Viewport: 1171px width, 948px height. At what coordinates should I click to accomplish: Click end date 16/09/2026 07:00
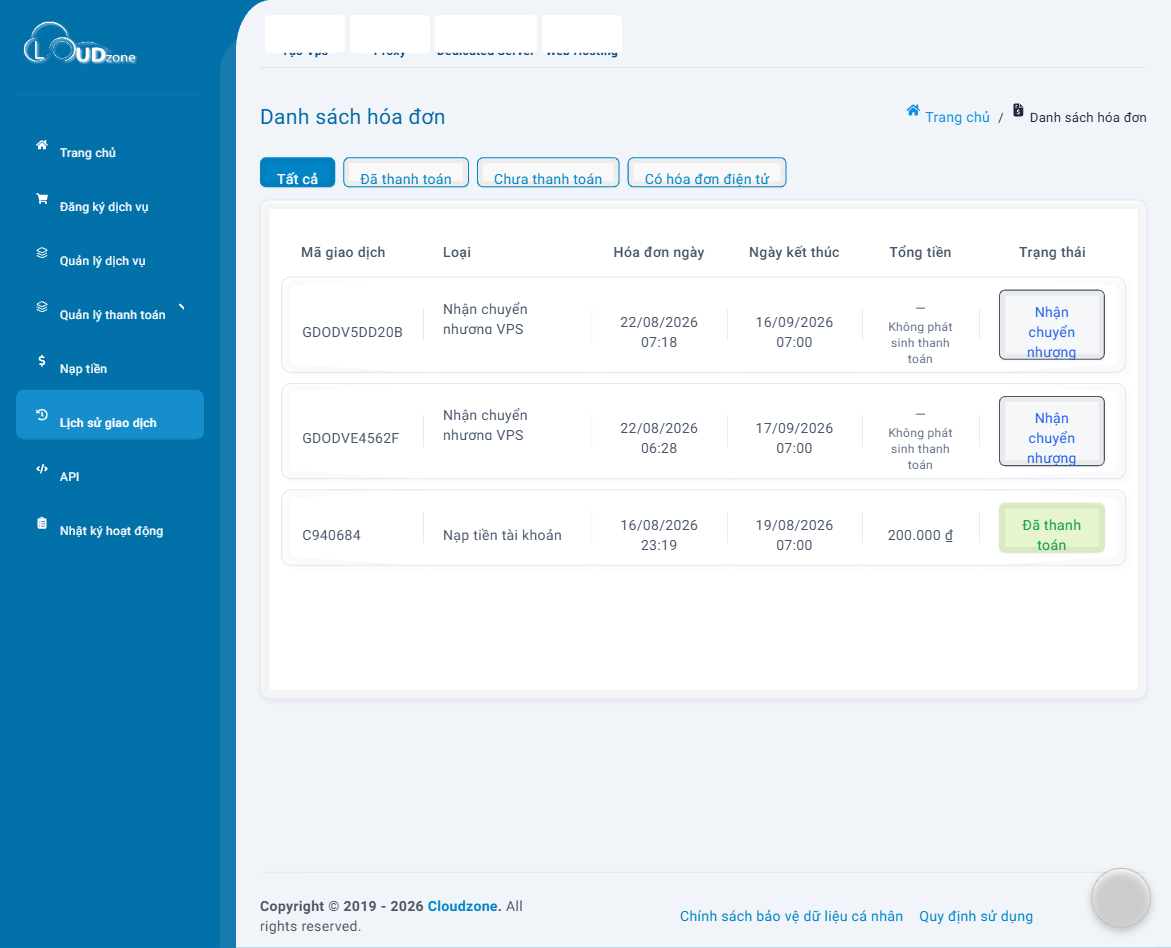tap(794, 332)
